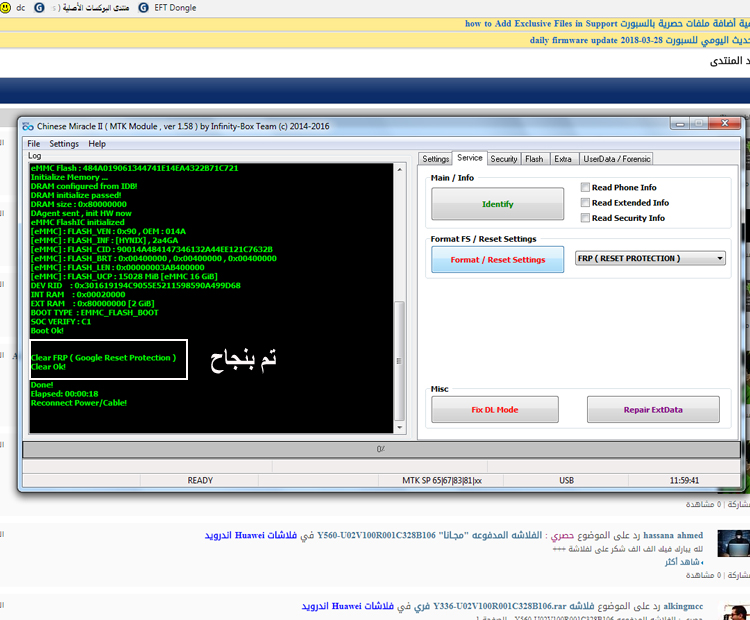This screenshot has height=620, width=750.
Task: Click the USB status bar field
Action: pos(567,480)
